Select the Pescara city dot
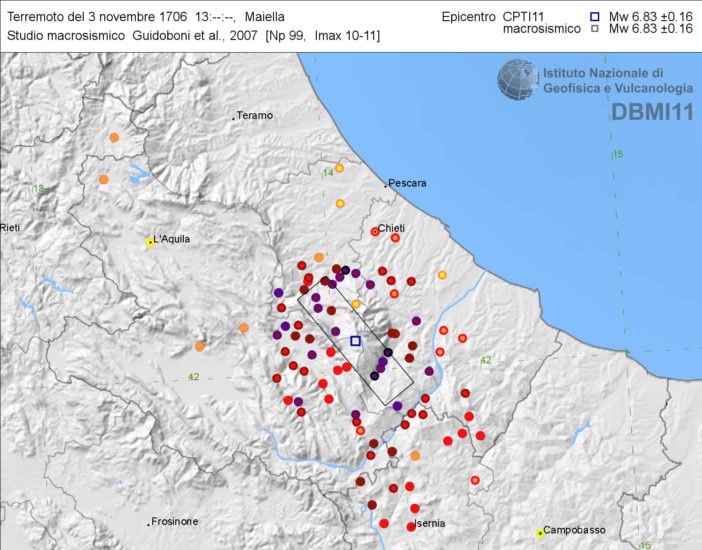The width and height of the screenshot is (702, 550). (x=386, y=185)
